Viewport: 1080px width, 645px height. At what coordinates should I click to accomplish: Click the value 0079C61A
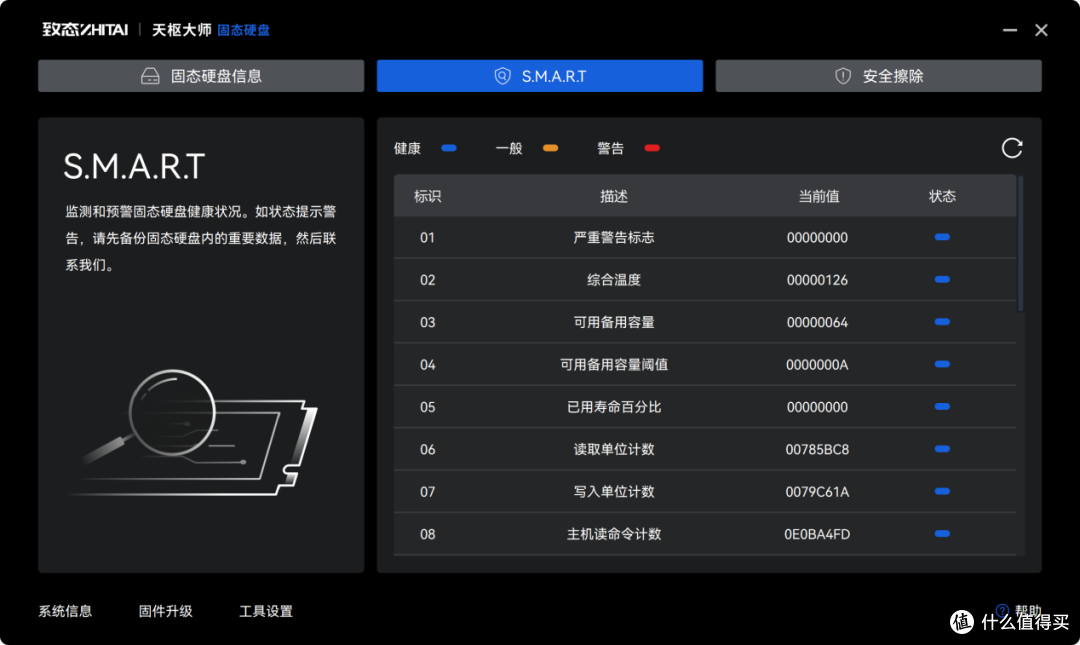coord(818,492)
